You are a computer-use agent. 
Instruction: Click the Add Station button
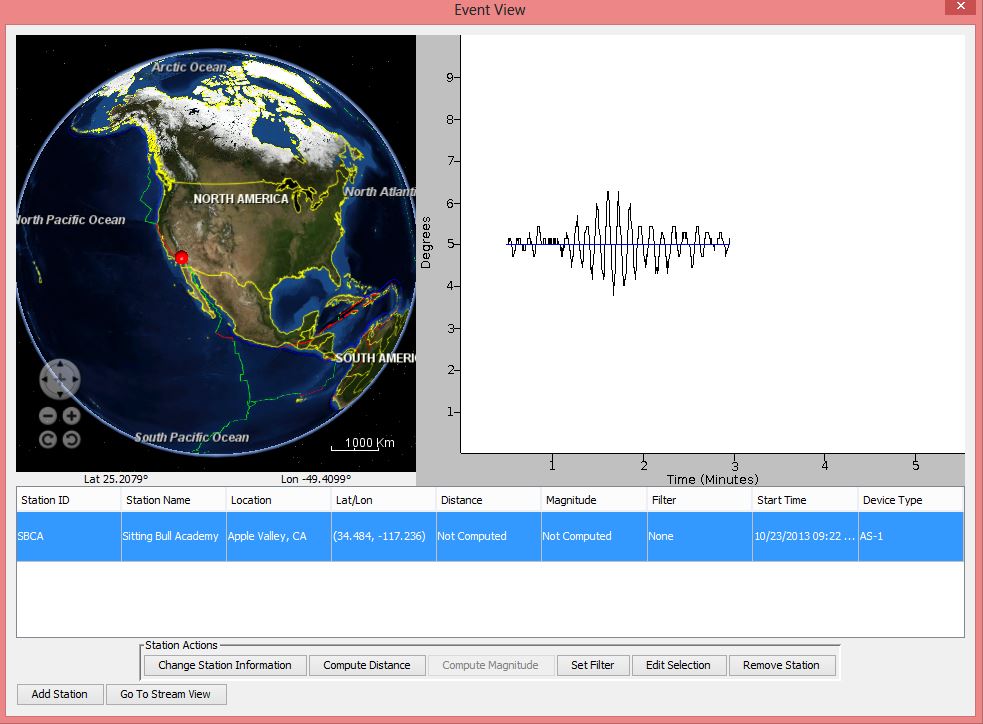click(x=59, y=694)
